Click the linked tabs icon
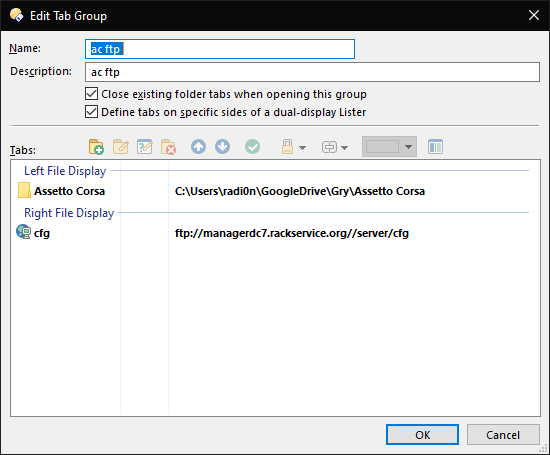This screenshot has height=455, width=550. point(329,147)
